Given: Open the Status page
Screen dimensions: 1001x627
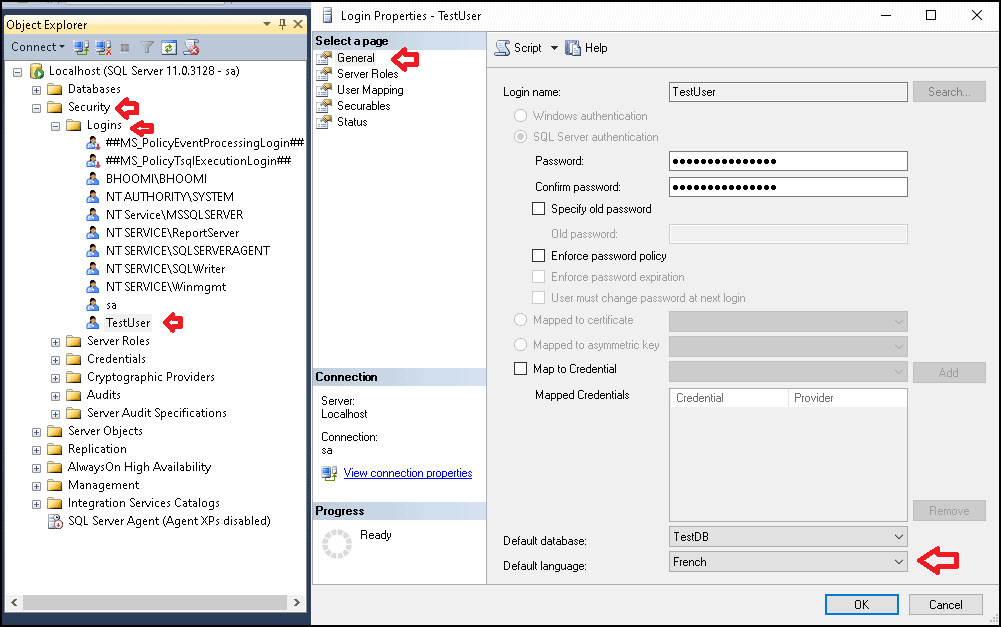Looking at the screenshot, I should pyautogui.click(x=352, y=122).
